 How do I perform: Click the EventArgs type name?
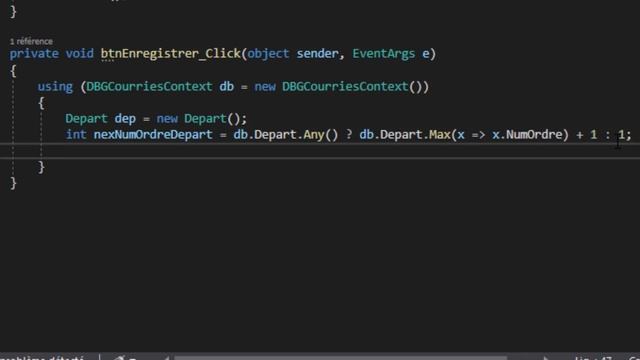(384, 54)
